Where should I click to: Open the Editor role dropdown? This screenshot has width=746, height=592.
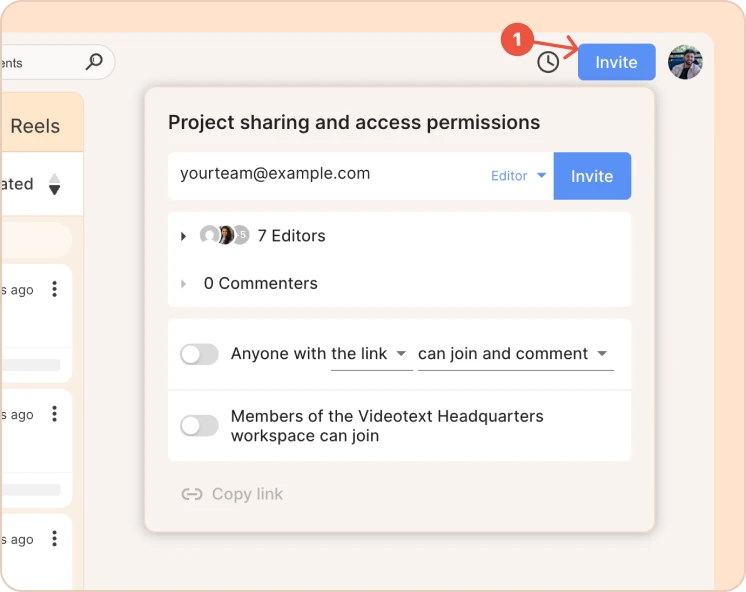tap(518, 176)
